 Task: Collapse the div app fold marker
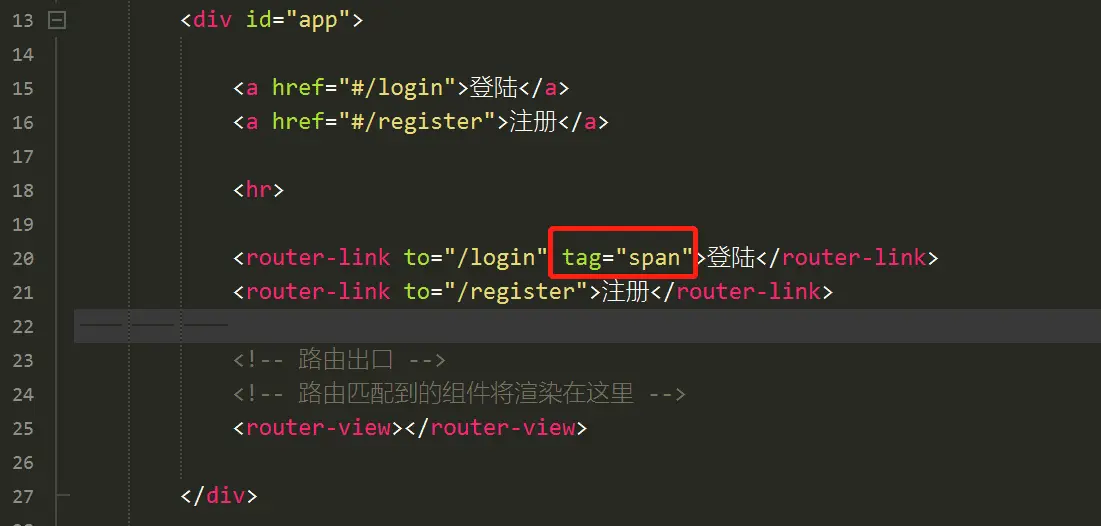point(57,20)
